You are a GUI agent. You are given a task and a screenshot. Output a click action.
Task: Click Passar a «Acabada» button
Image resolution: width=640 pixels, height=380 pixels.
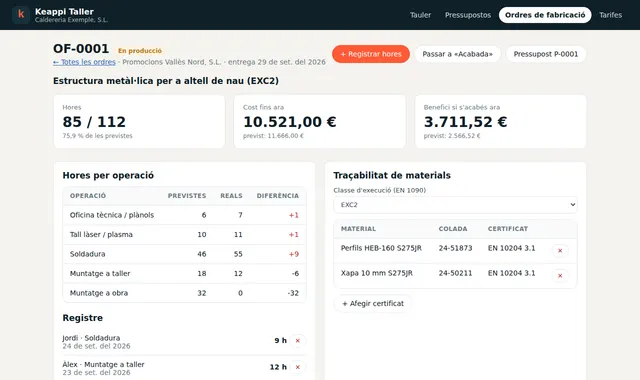pos(458,54)
